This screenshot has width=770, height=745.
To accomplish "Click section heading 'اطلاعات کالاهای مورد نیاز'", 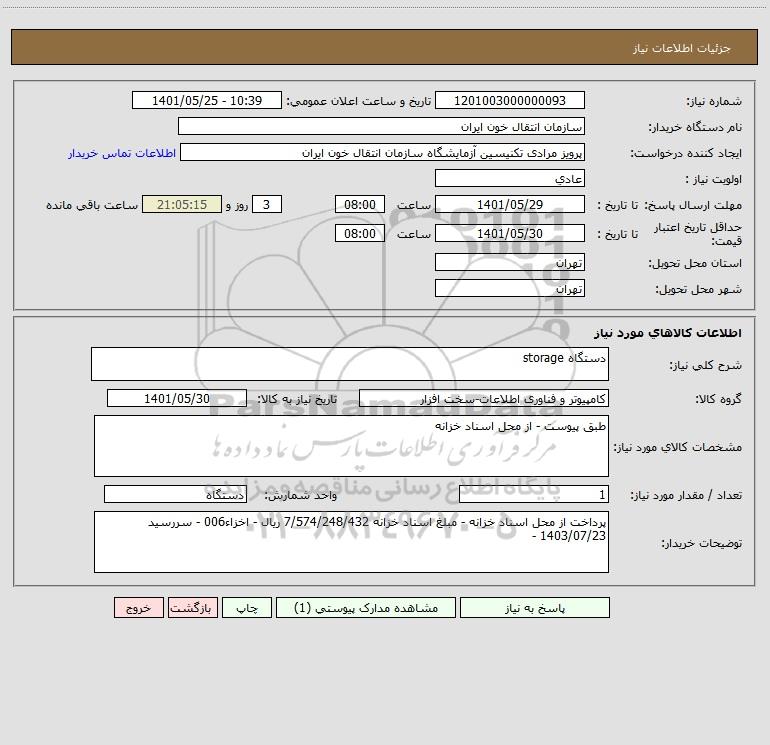I will 668,333.
